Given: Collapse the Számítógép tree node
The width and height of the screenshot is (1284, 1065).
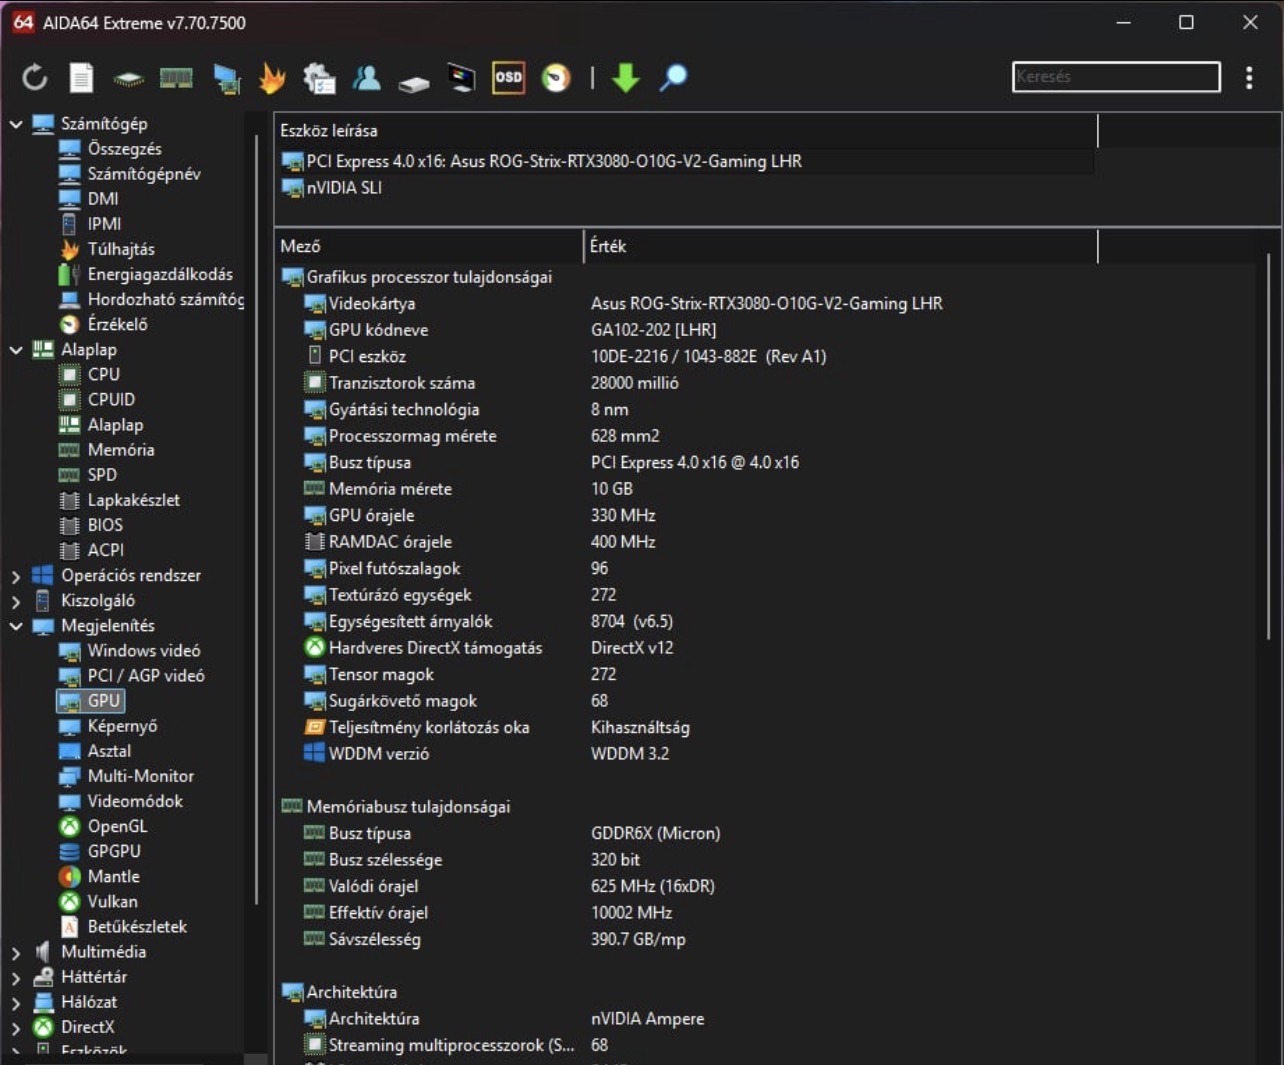Looking at the screenshot, I should 16,124.
